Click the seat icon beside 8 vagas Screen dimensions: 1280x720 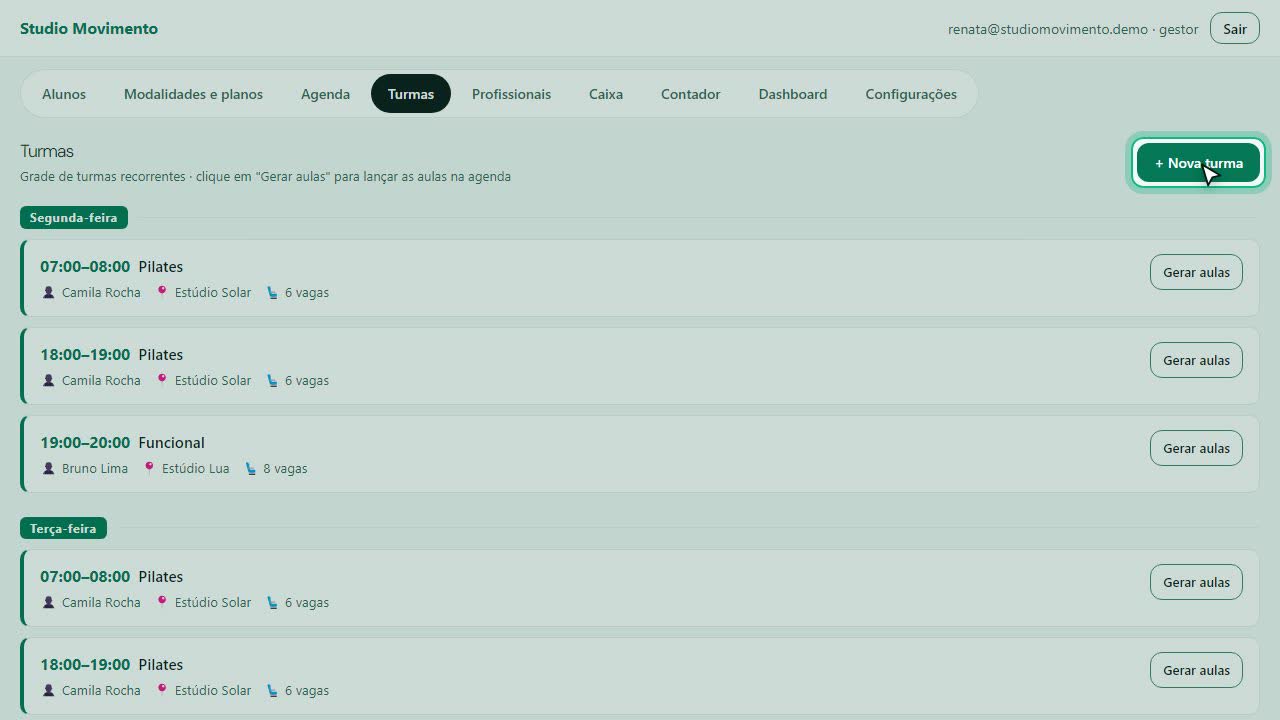point(250,469)
